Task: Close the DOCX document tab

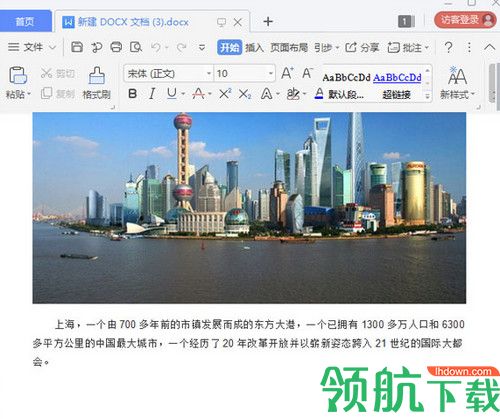Action: 238,22
